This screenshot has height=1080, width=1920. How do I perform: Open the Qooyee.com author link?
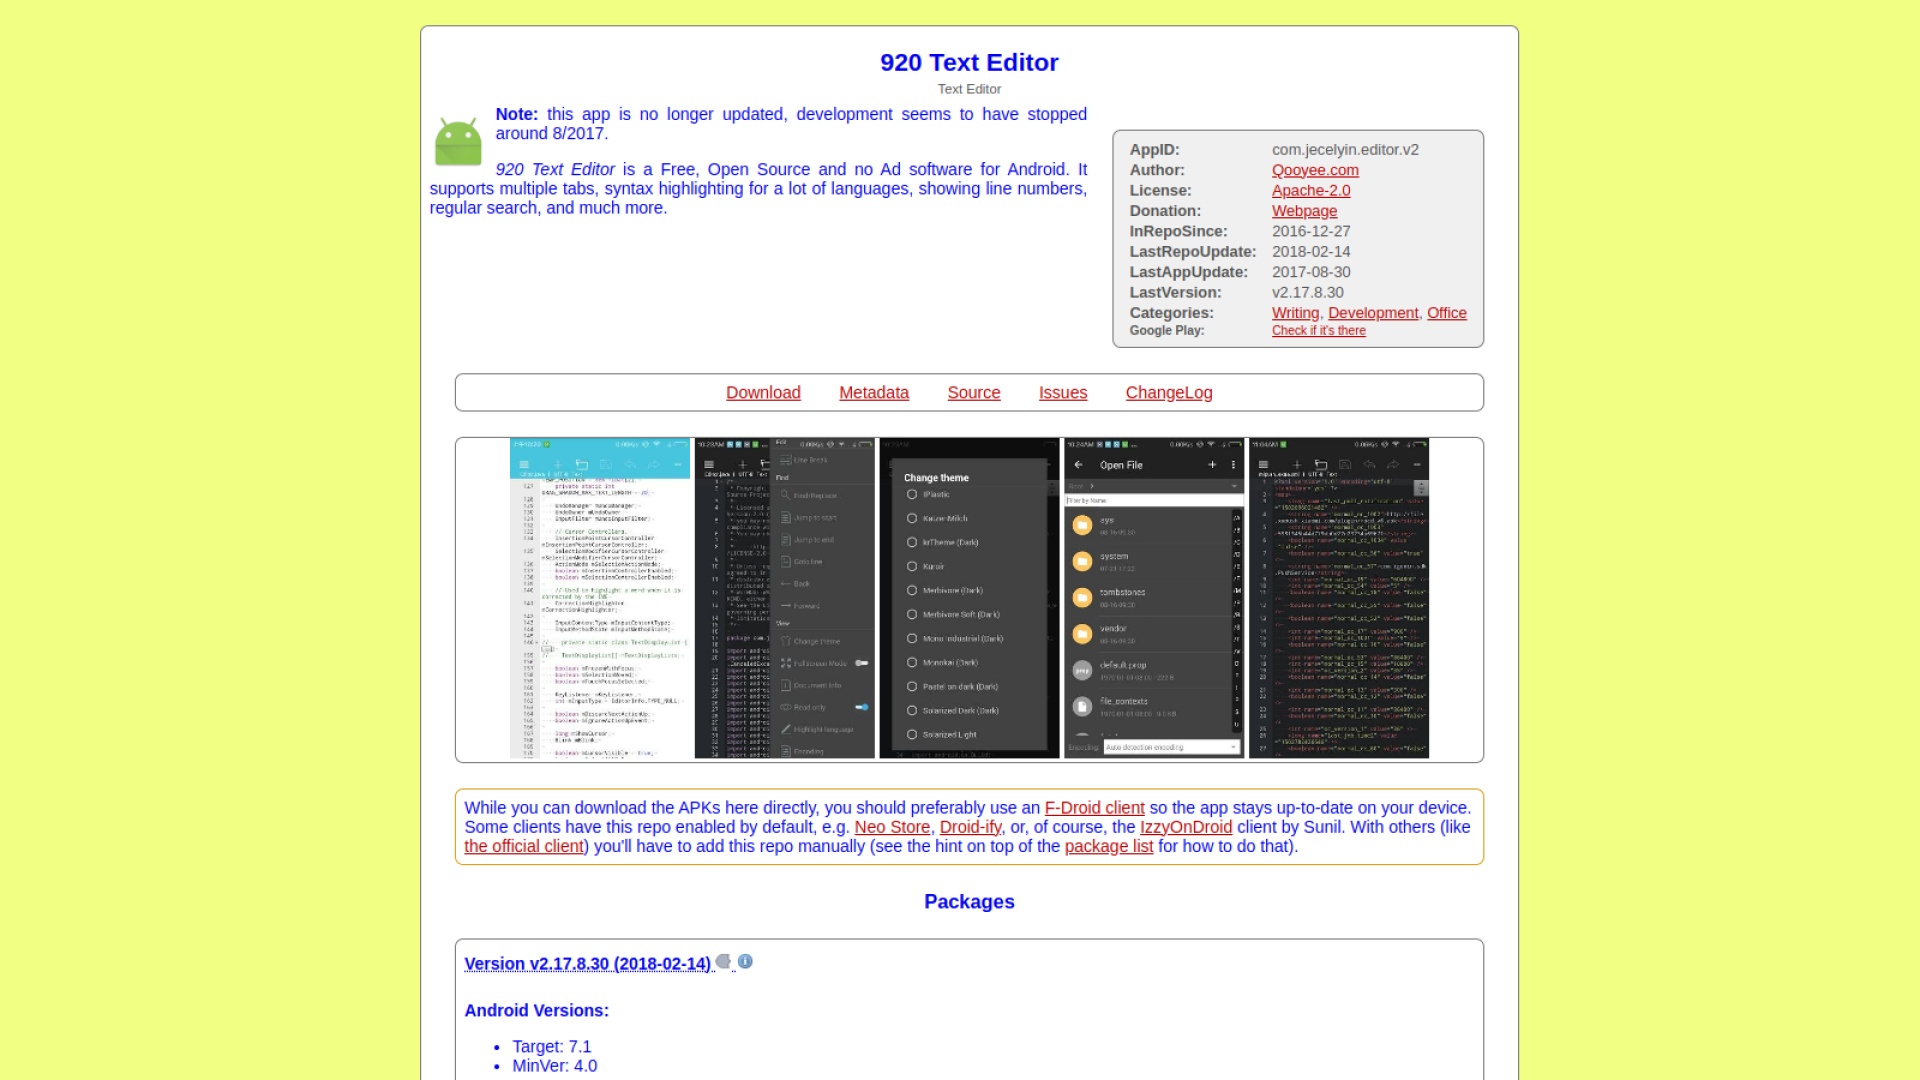click(x=1315, y=170)
